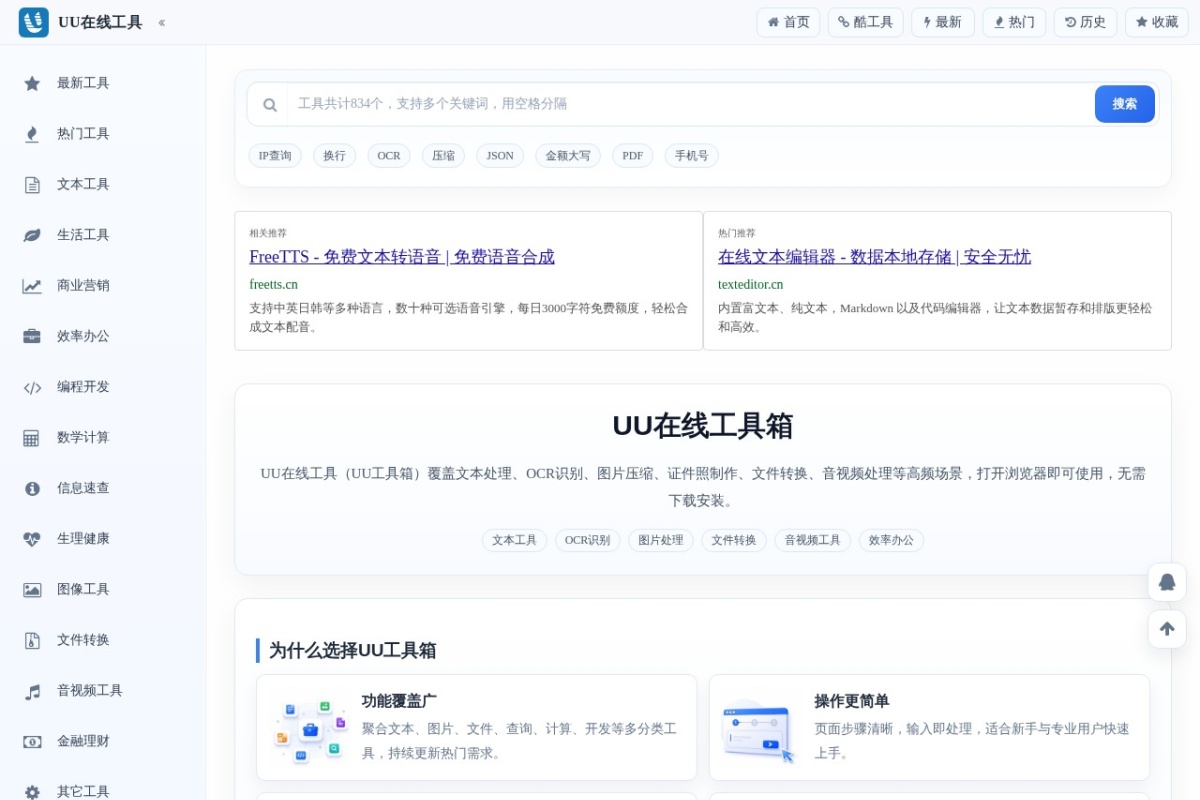Go to 热门 in top navigation
This screenshot has width=1200, height=800.
[x=1014, y=22]
